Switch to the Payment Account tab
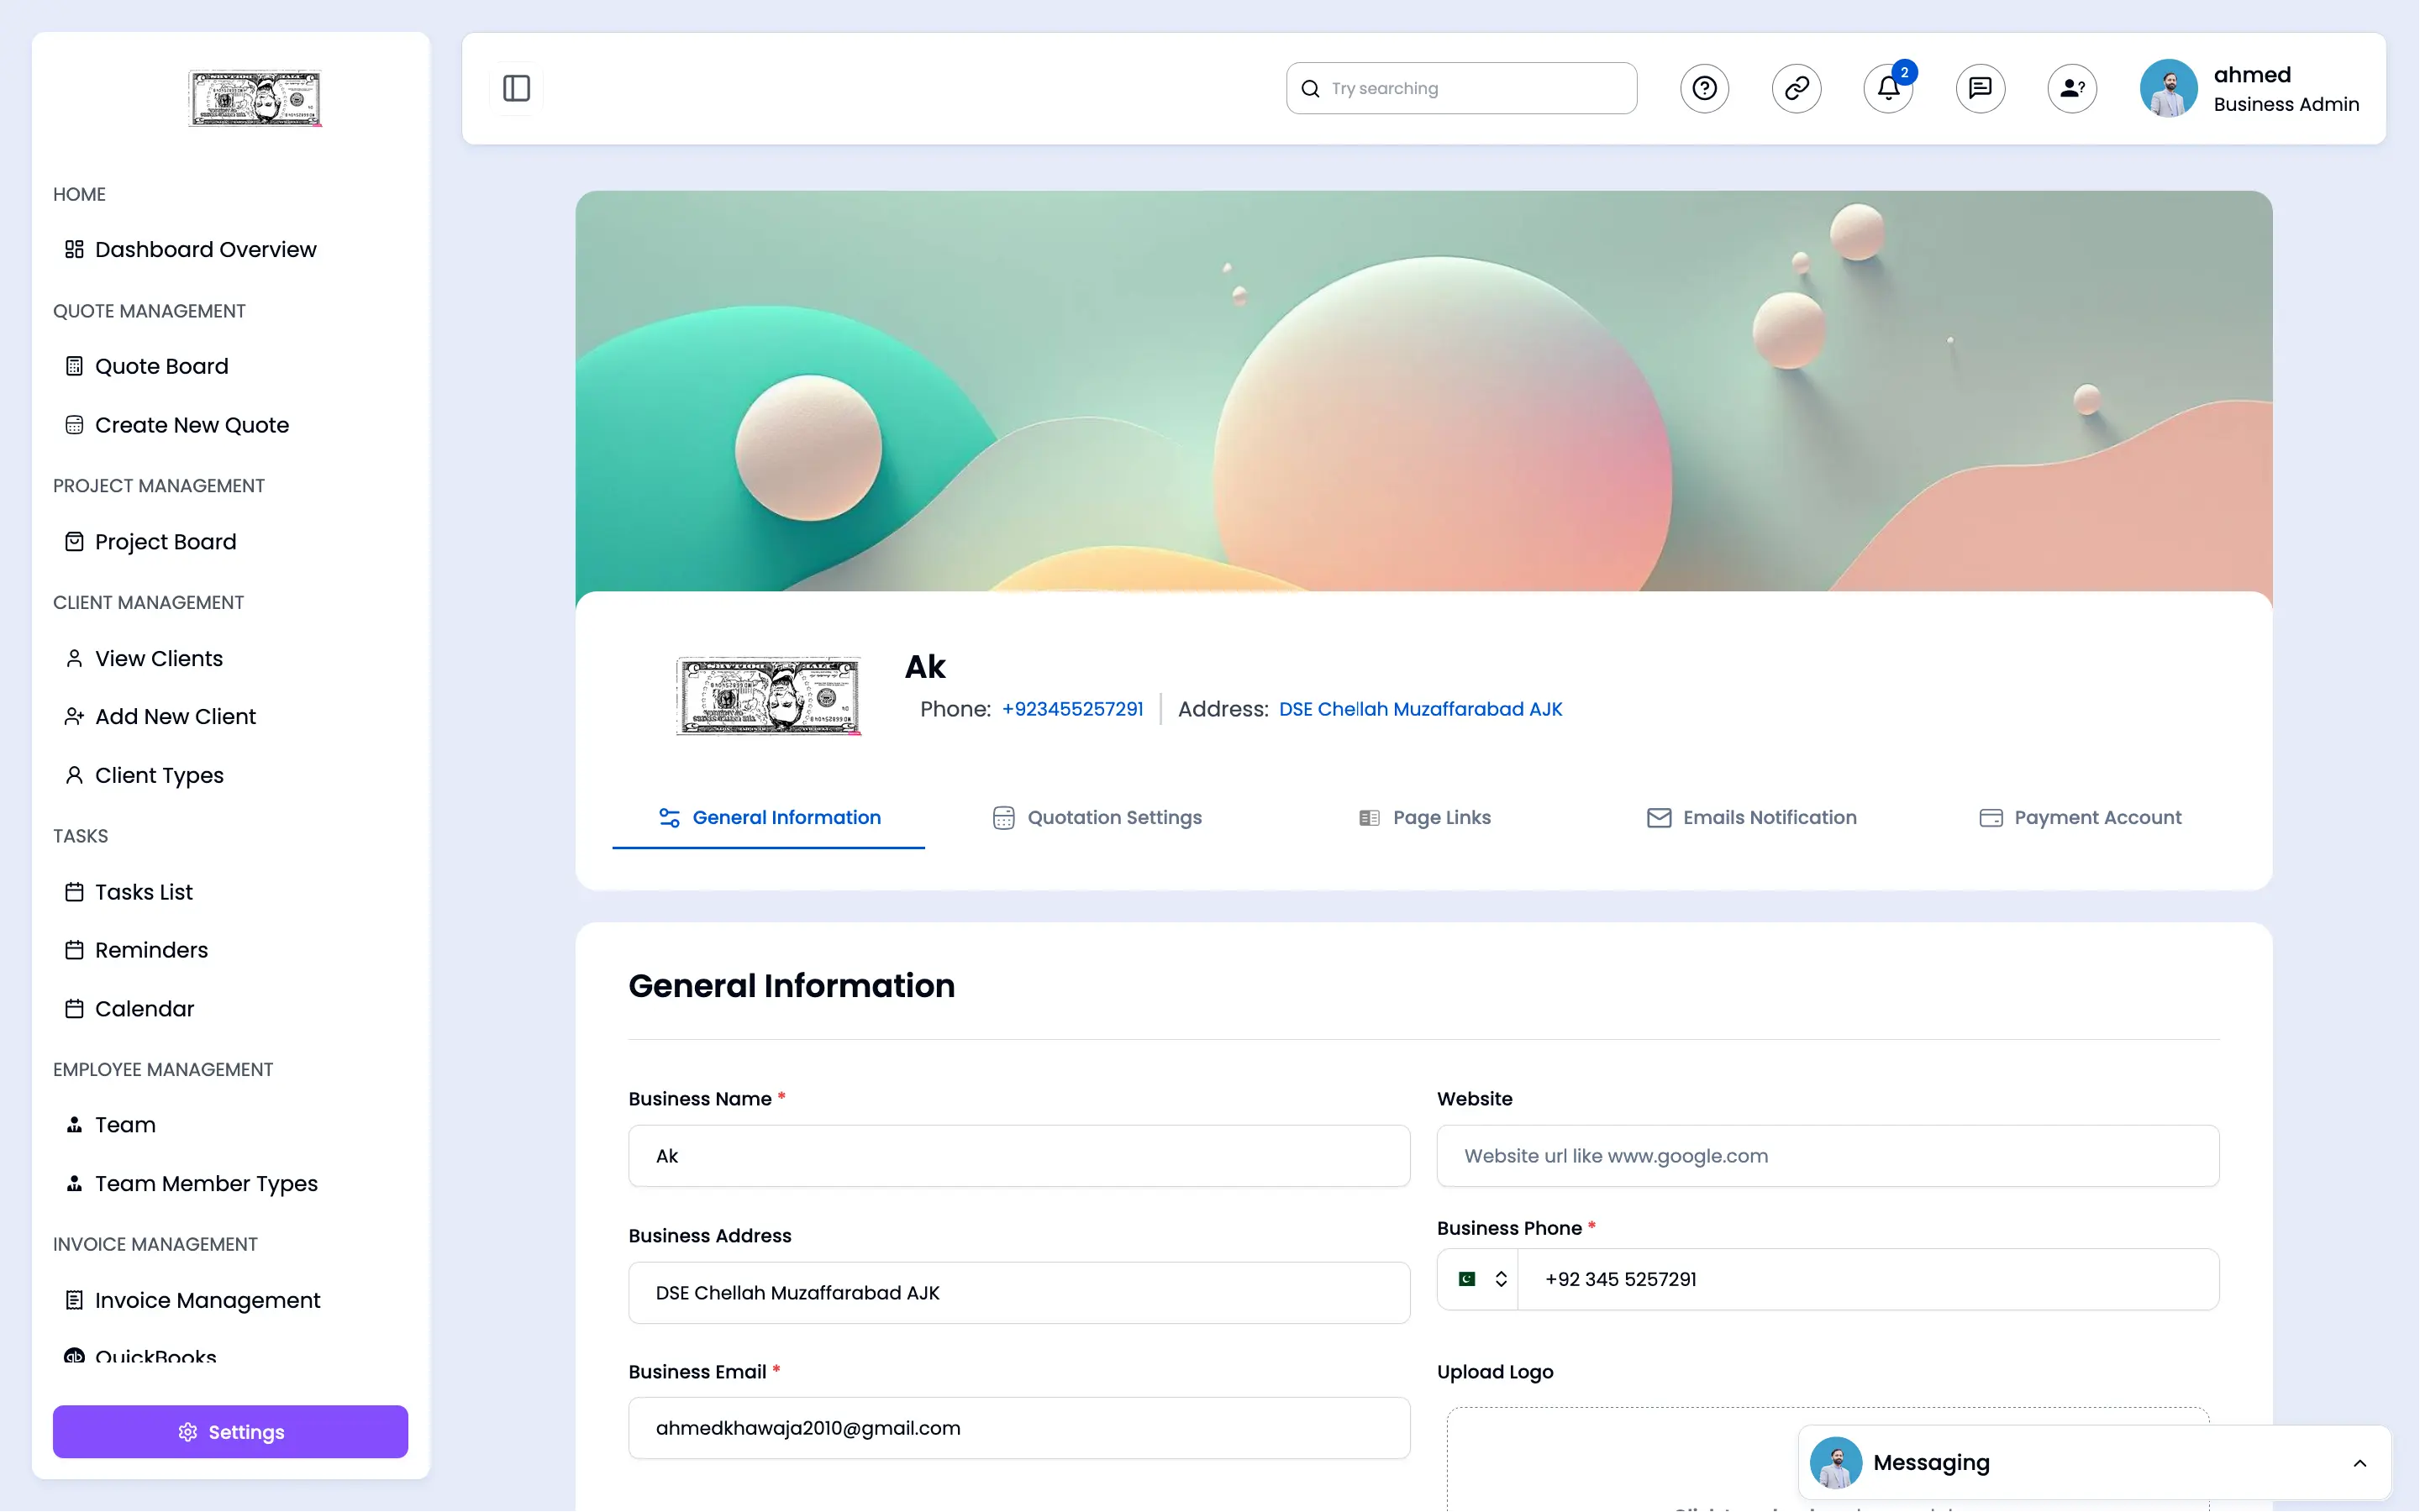The width and height of the screenshot is (2420, 1512). point(2080,817)
